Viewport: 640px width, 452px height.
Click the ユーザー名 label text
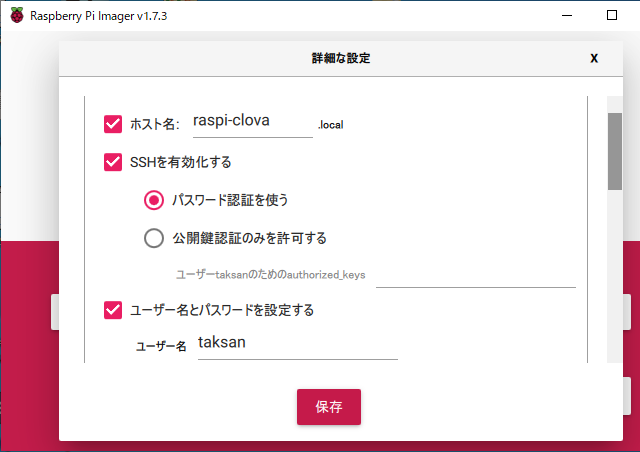pos(161,347)
